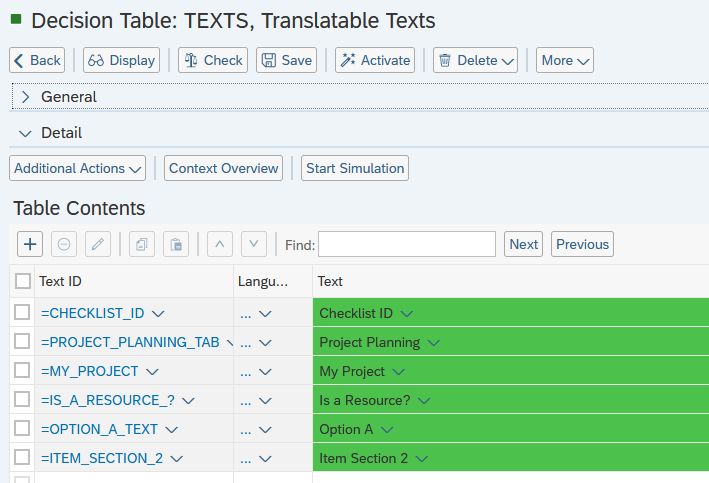This screenshot has height=483, width=709.
Task: Click the Start Simulation button
Action: pyautogui.click(x=355, y=168)
